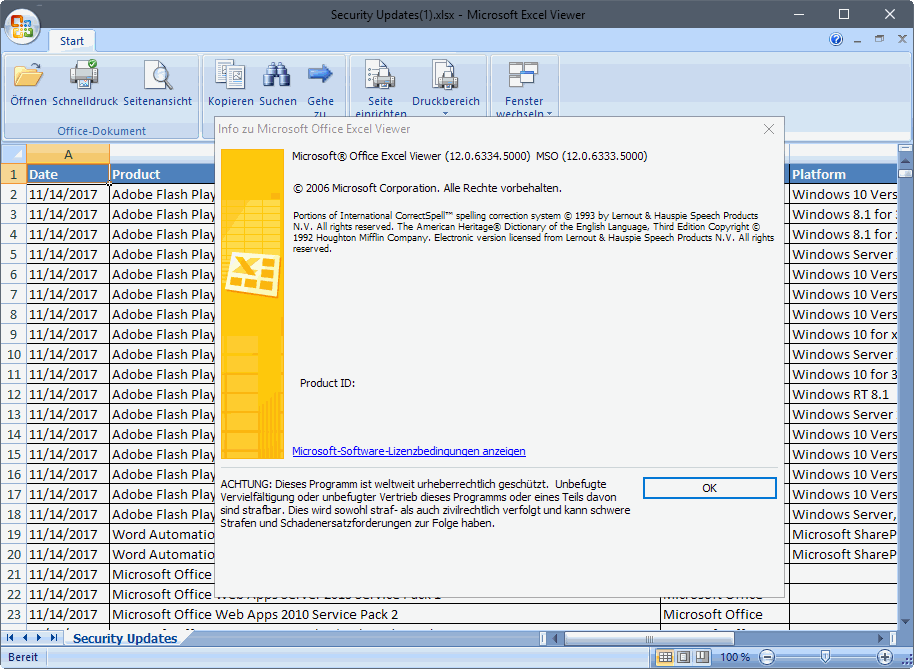Dismiss the info dialog with OK
This screenshot has height=669, width=914.
(x=709, y=487)
